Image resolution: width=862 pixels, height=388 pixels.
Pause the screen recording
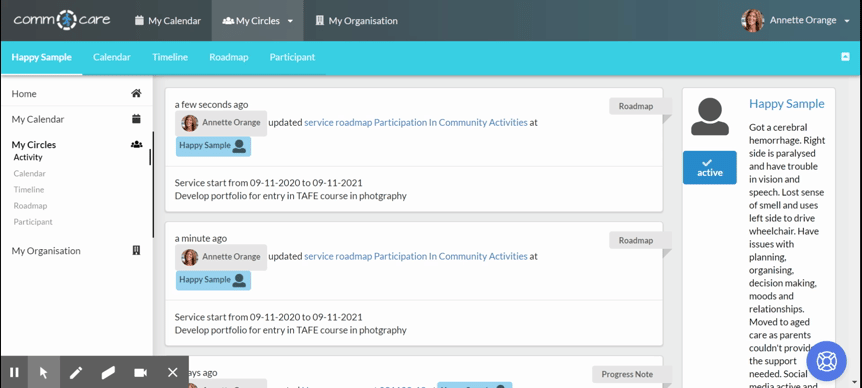[x=14, y=373]
